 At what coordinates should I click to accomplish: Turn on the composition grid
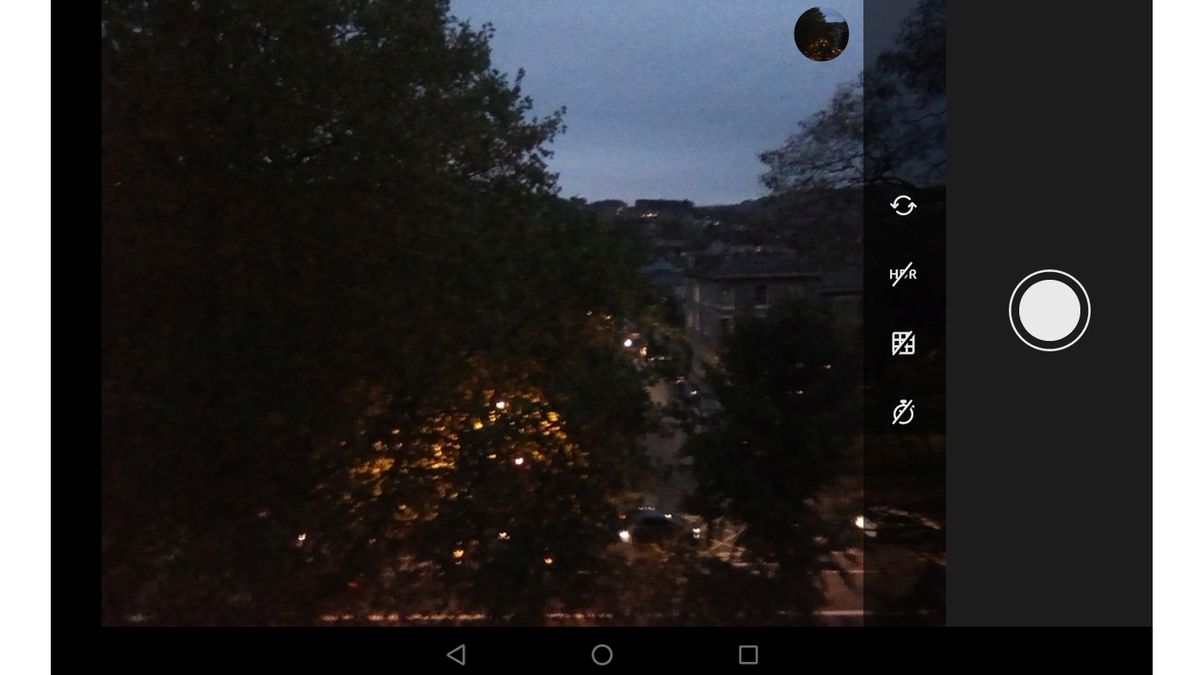click(x=902, y=342)
